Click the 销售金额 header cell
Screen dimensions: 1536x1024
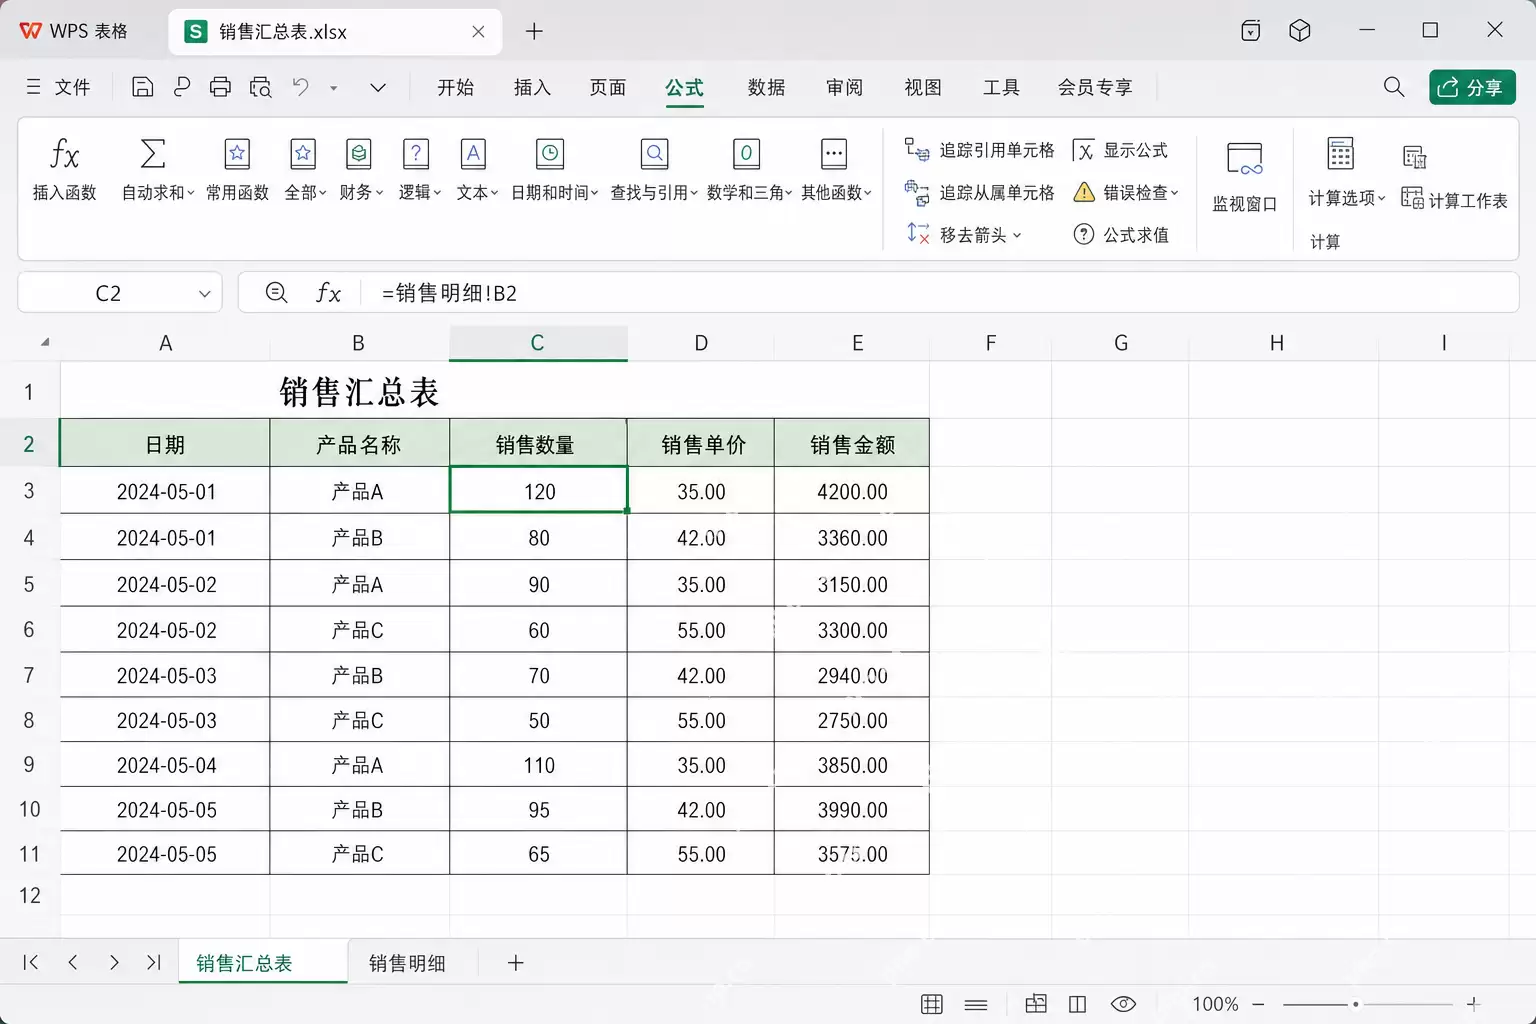click(x=852, y=444)
